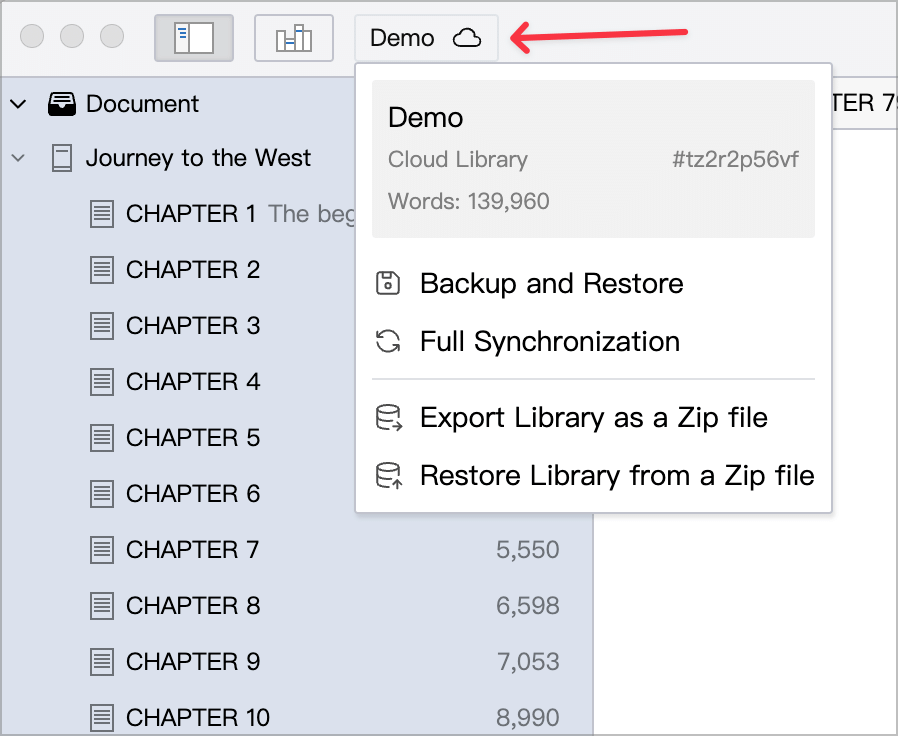898x736 pixels.
Task: Select Export Library as a Zip file
Action: click(593, 418)
